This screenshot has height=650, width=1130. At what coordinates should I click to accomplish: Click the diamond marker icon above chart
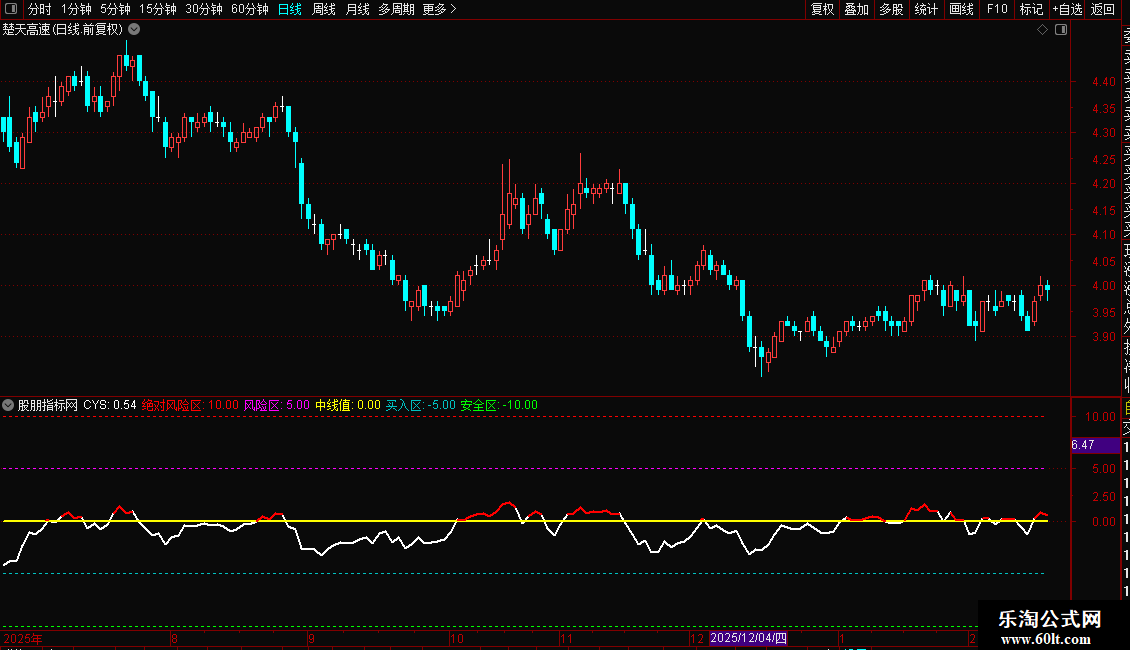[1042, 30]
